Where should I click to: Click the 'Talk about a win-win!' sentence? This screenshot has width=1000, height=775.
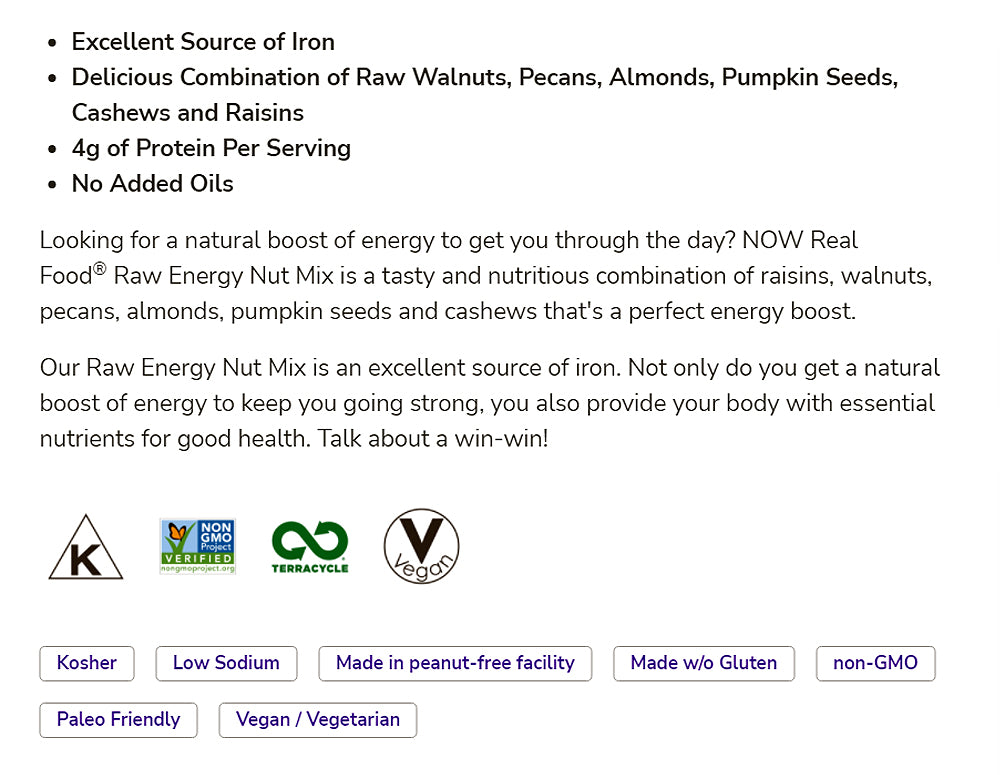pyautogui.click(x=433, y=439)
